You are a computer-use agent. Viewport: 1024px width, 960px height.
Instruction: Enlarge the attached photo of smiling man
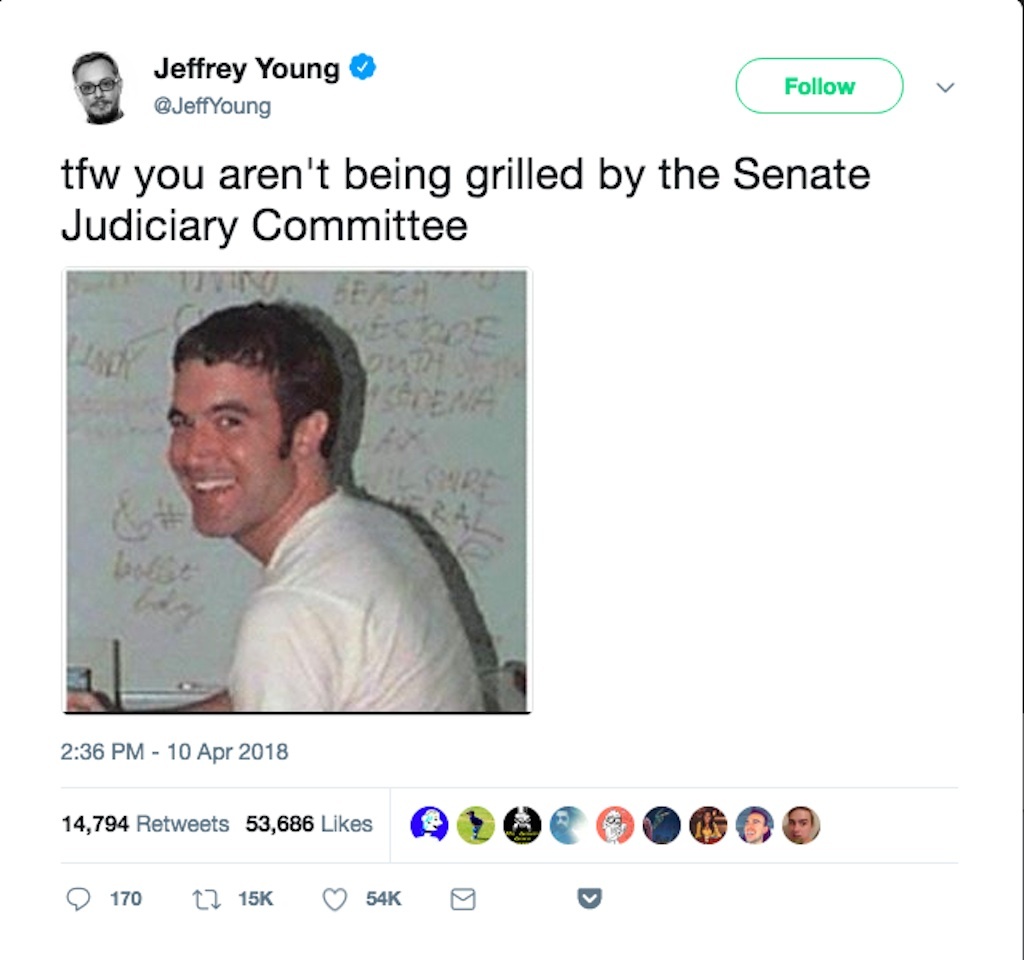tap(297, 491)
